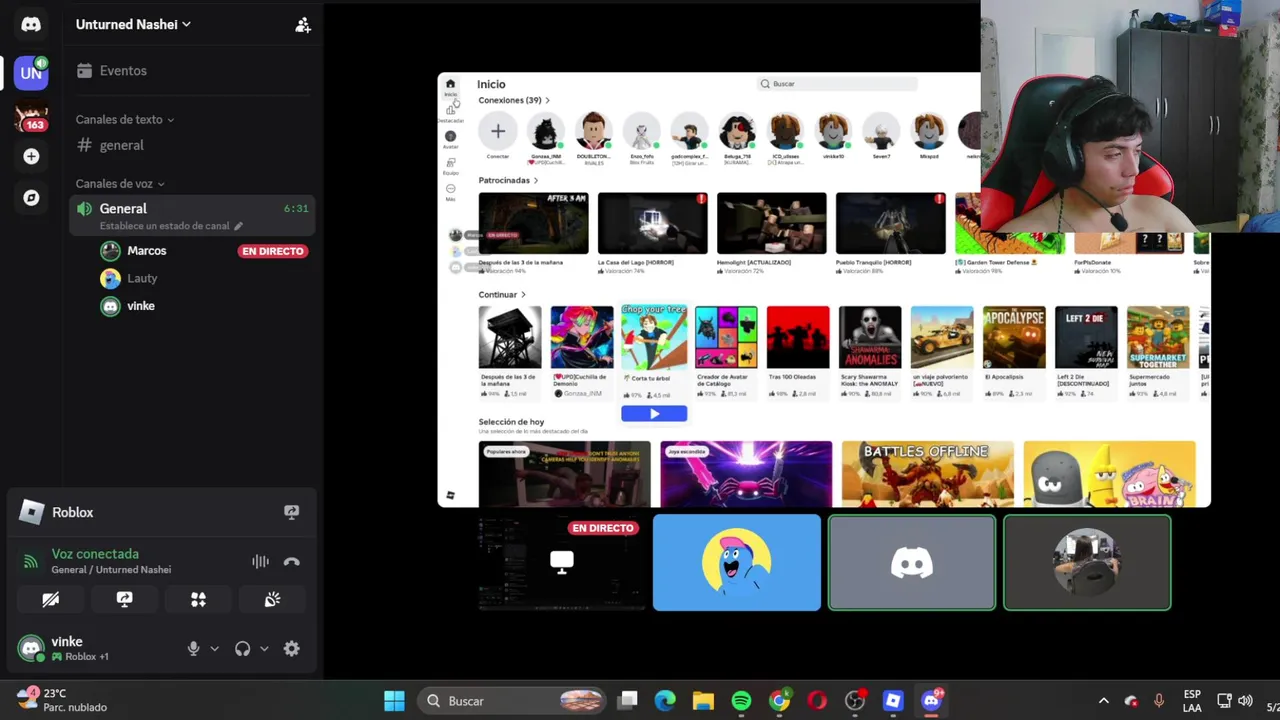Disconnect from voice with the hang-up icon
1280x720 pixels.
point(291,562)
